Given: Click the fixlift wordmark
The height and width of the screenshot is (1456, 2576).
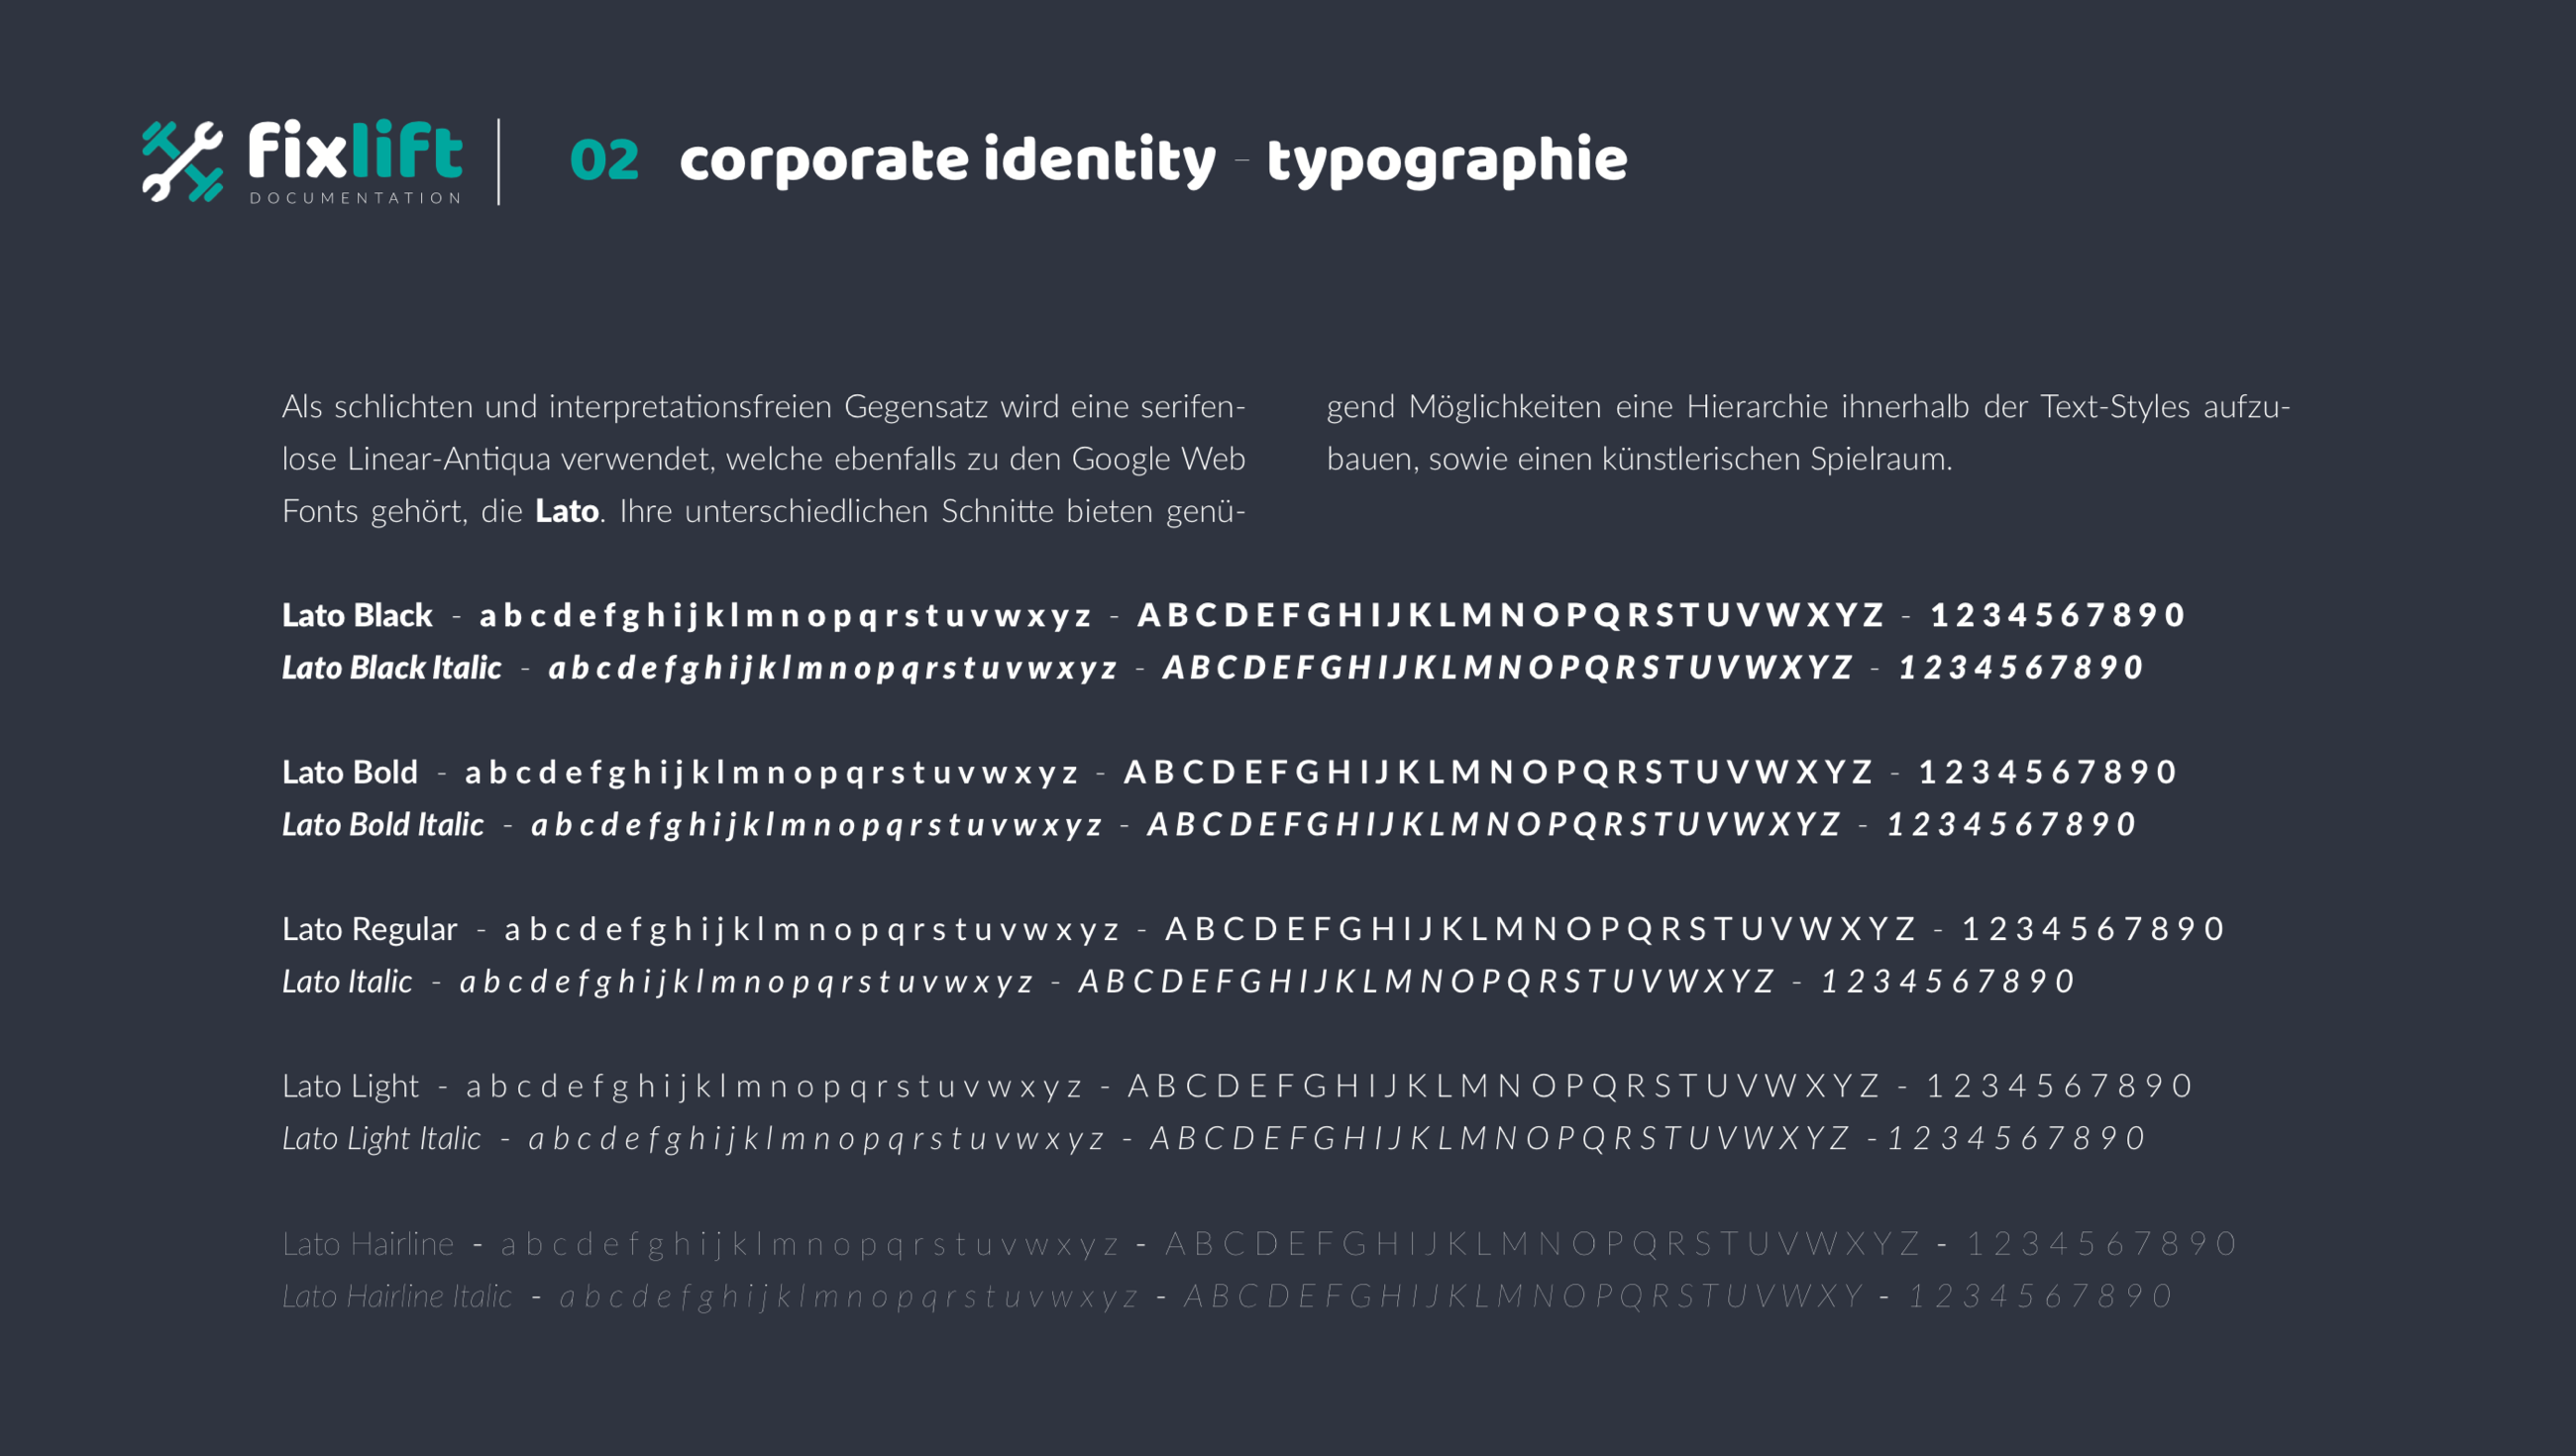Looking at the screenshot, I should 355,150.
